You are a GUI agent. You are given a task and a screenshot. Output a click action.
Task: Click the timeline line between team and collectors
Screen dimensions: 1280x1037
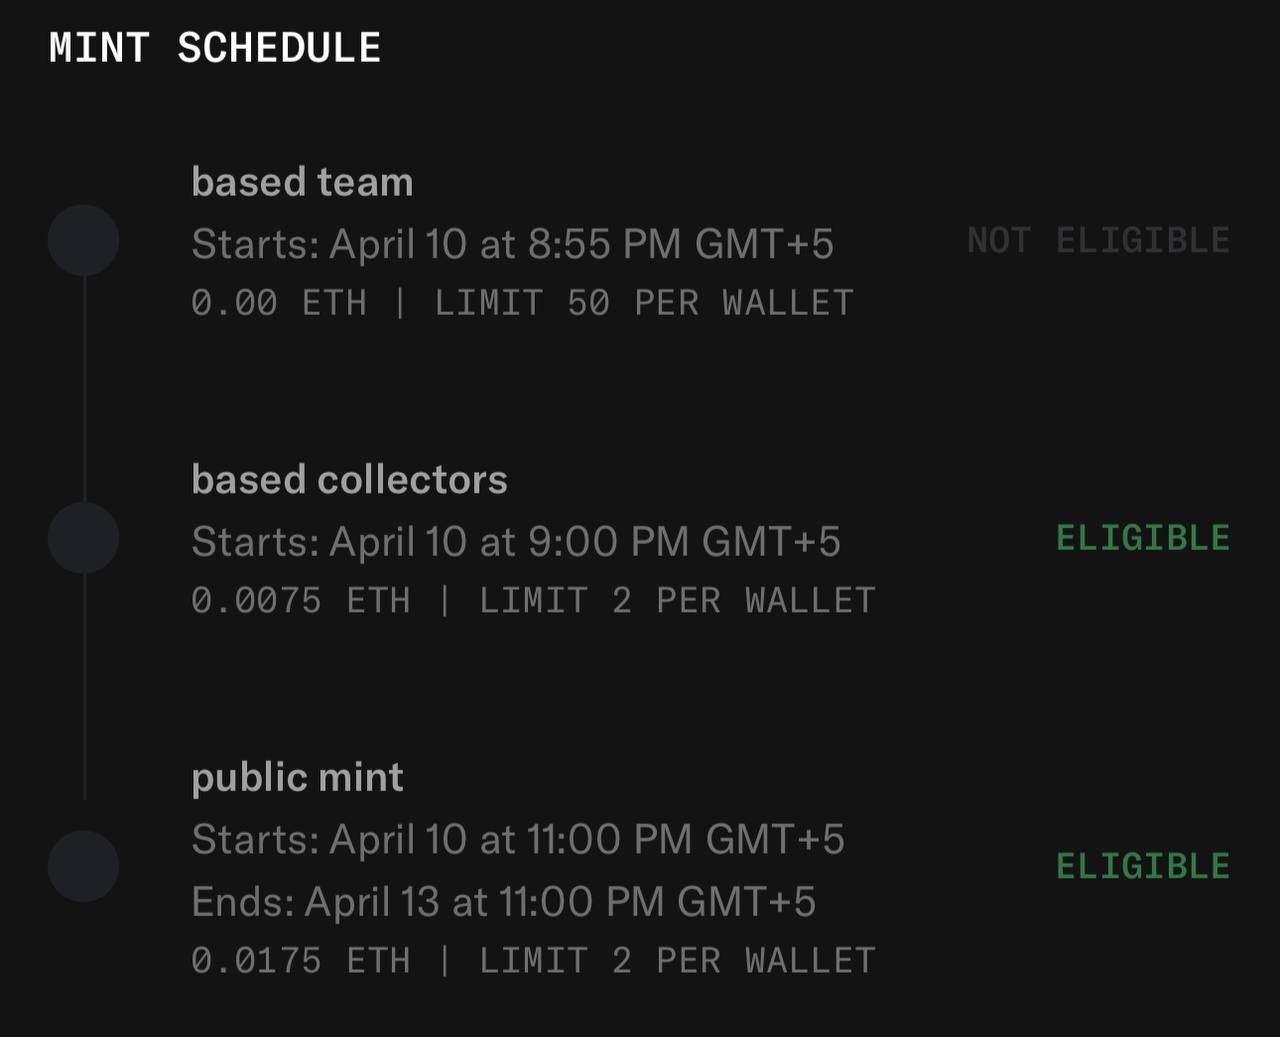[84, 389]
